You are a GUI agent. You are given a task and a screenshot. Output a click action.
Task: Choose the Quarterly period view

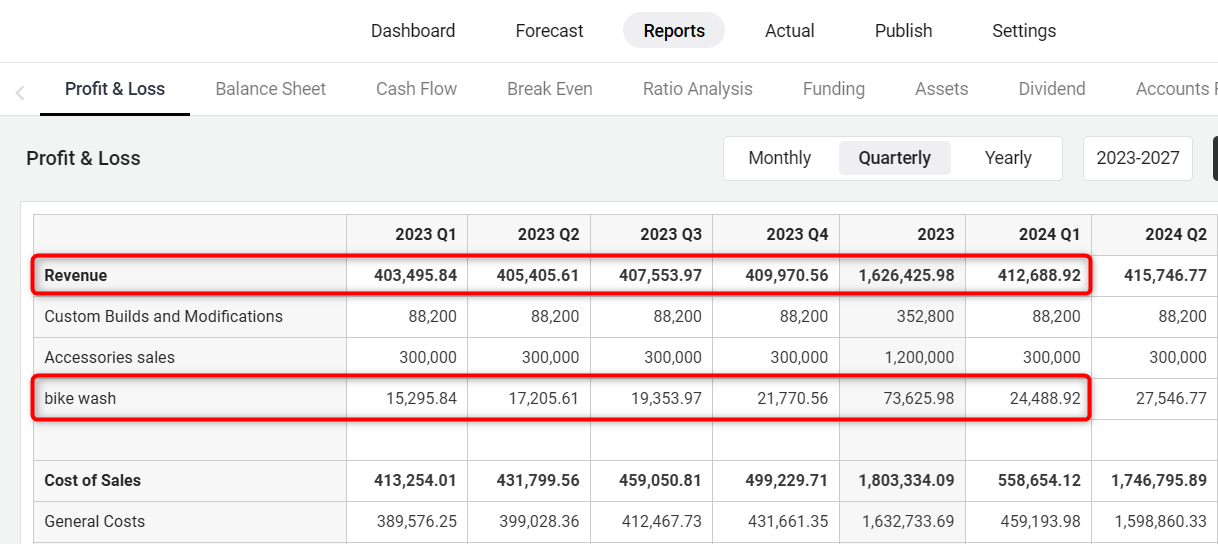(x=894, y=158)
